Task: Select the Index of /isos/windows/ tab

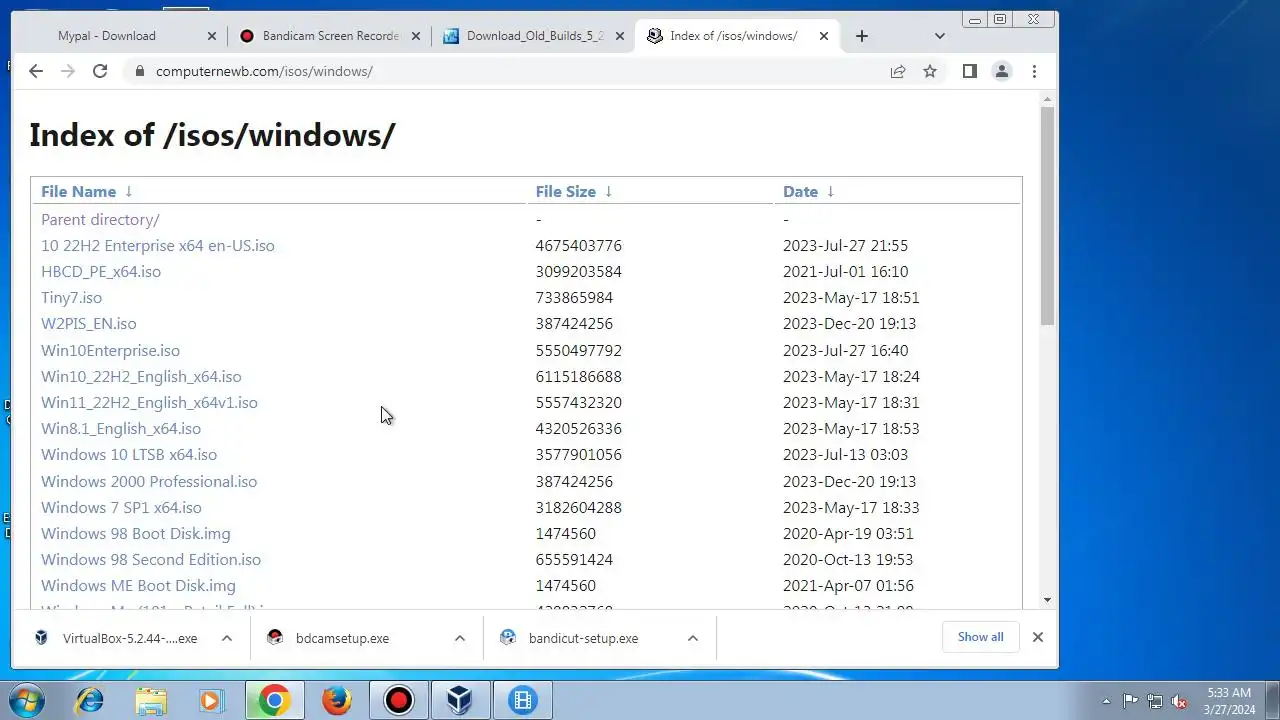Action: tap(733, 36)
